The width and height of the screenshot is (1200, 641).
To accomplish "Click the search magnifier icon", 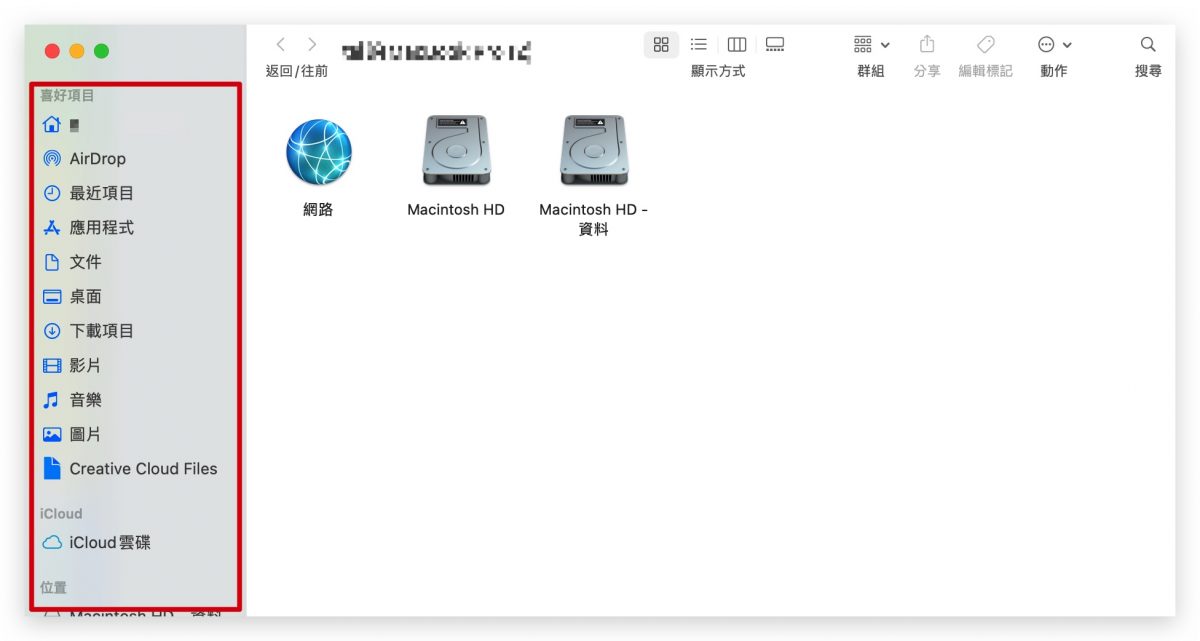I will point(1148,45).
